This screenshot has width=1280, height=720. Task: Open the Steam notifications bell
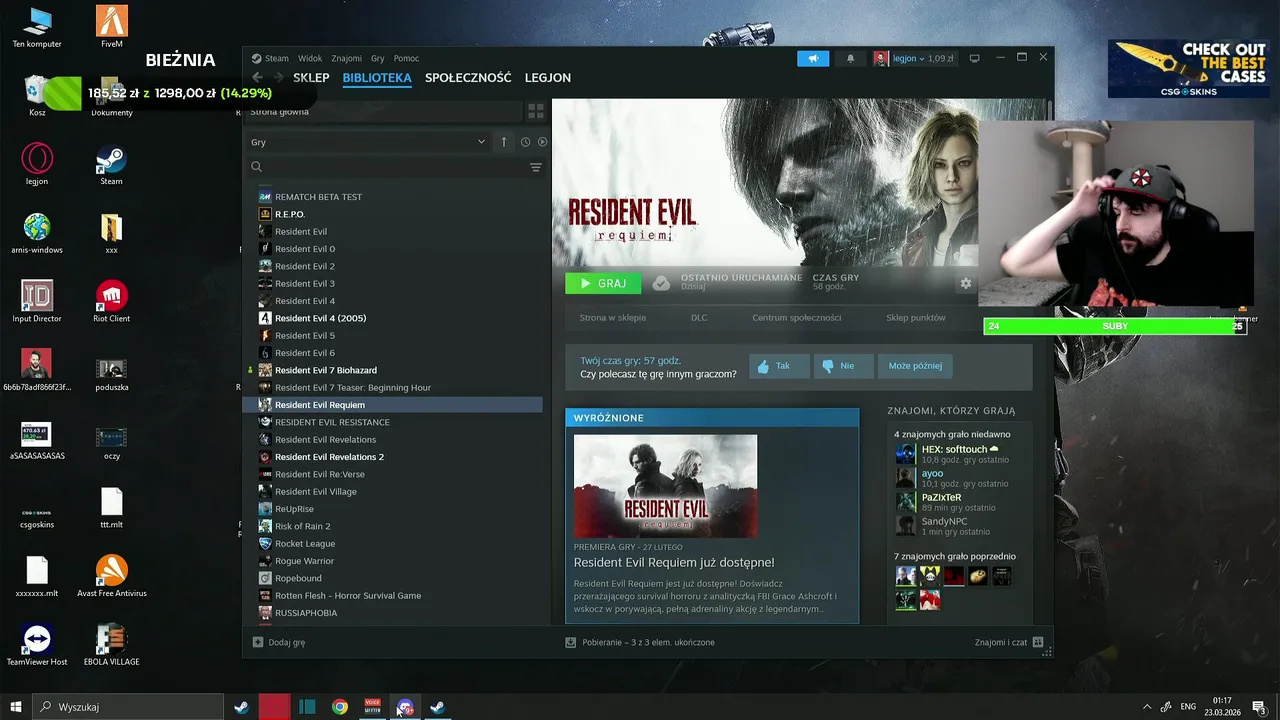point(851,58)
